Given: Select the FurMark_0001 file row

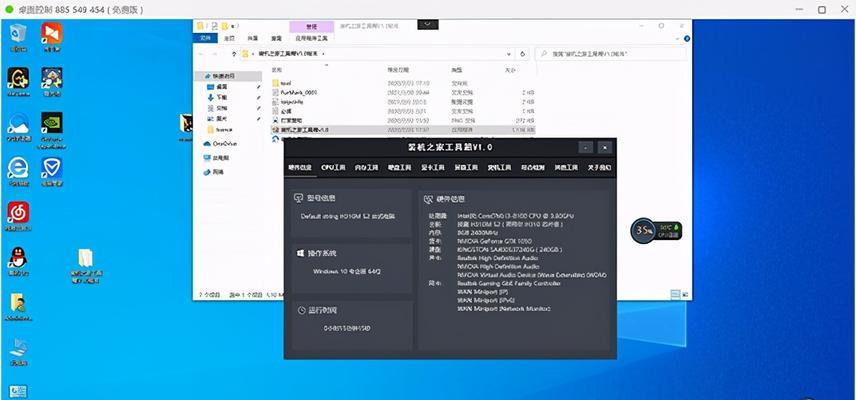Looking at the screenshot, I should coord(403,92).
